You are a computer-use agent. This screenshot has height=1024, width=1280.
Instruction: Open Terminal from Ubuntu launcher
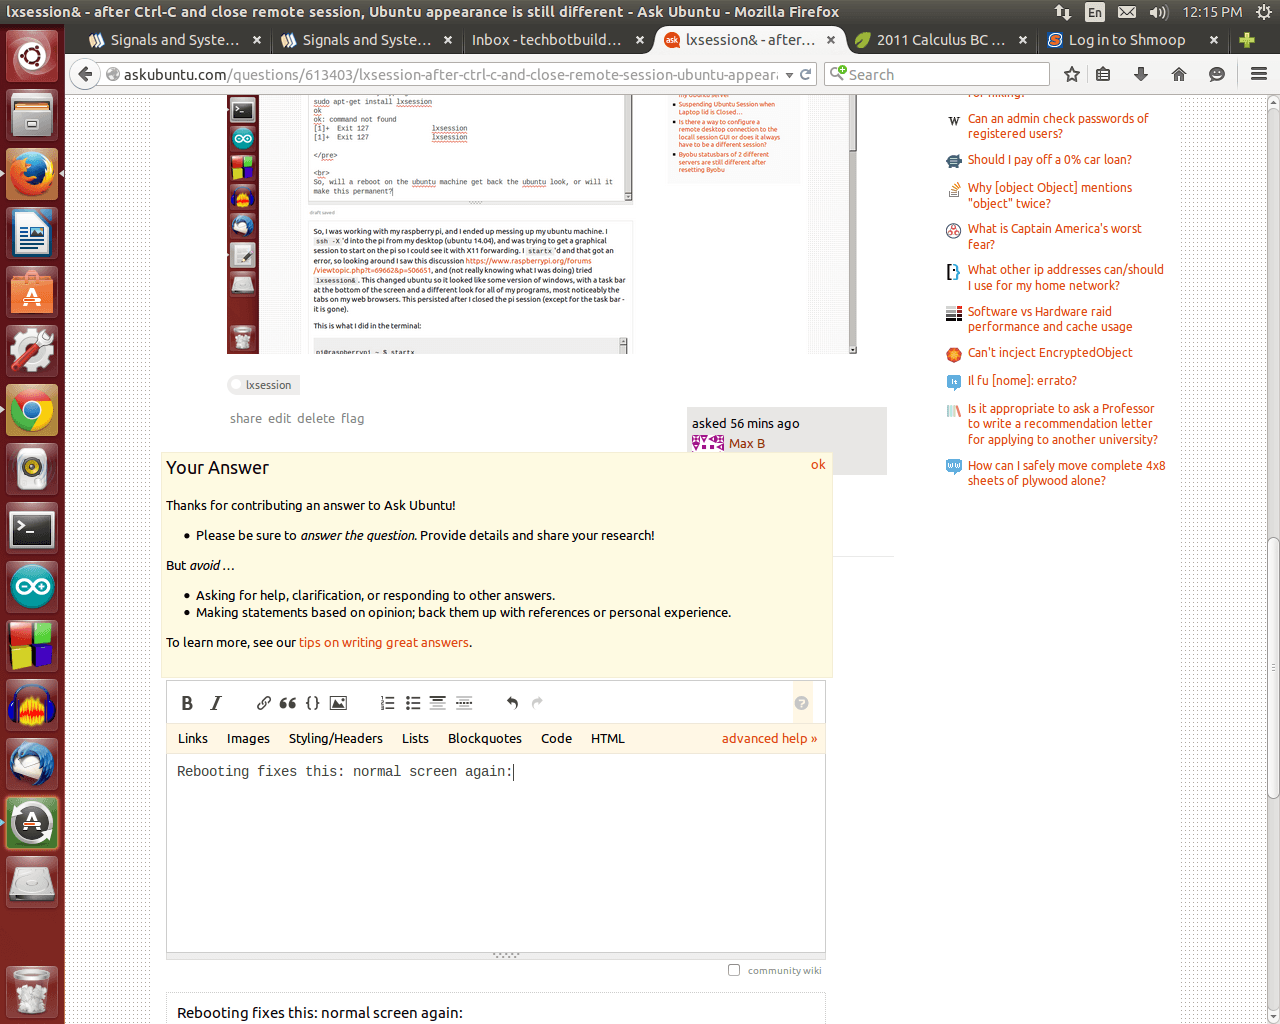coord(32,528)
